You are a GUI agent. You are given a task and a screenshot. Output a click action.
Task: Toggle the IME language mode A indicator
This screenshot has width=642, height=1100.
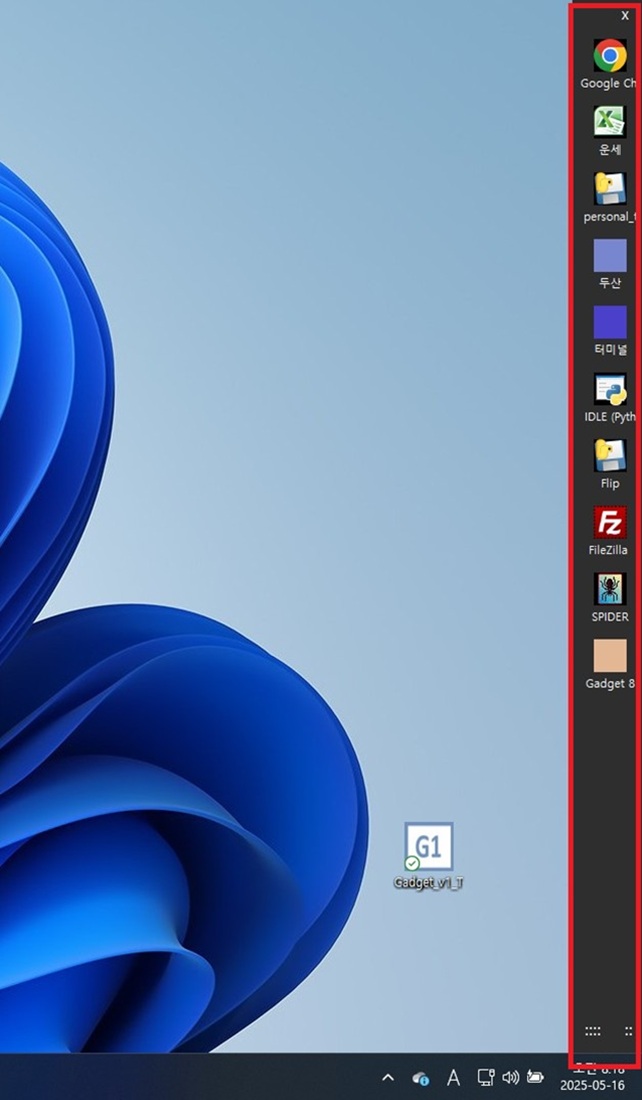click(453, 1078)
